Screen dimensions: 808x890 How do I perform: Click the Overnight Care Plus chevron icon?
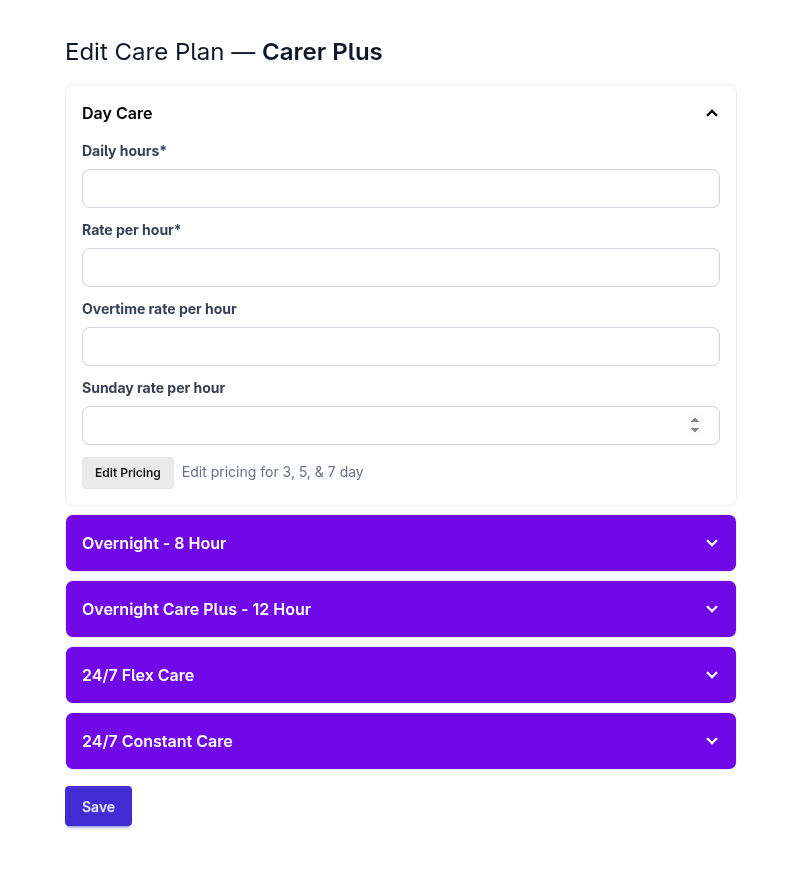(712, 609)
